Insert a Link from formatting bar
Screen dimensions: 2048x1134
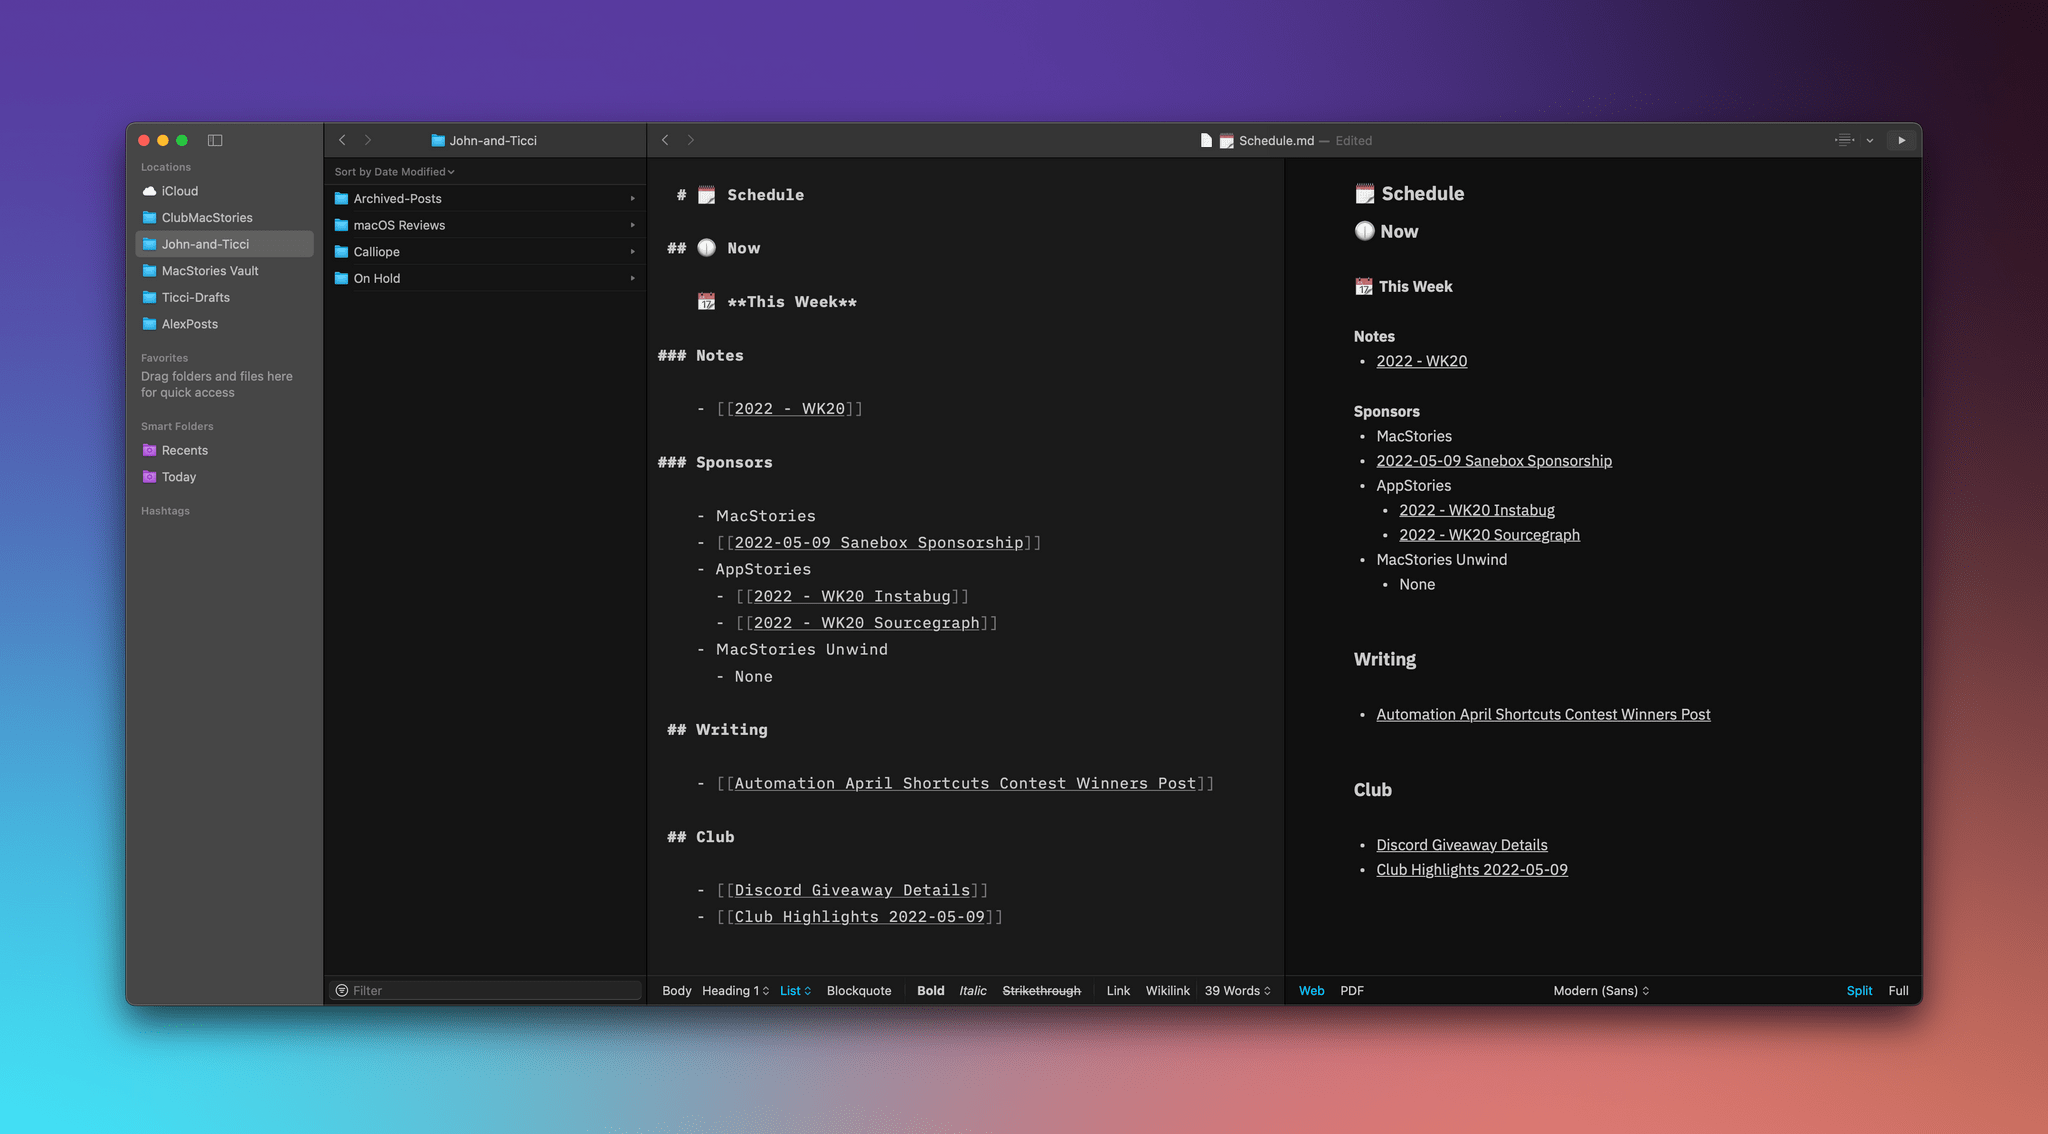[x=1118, y=990]
